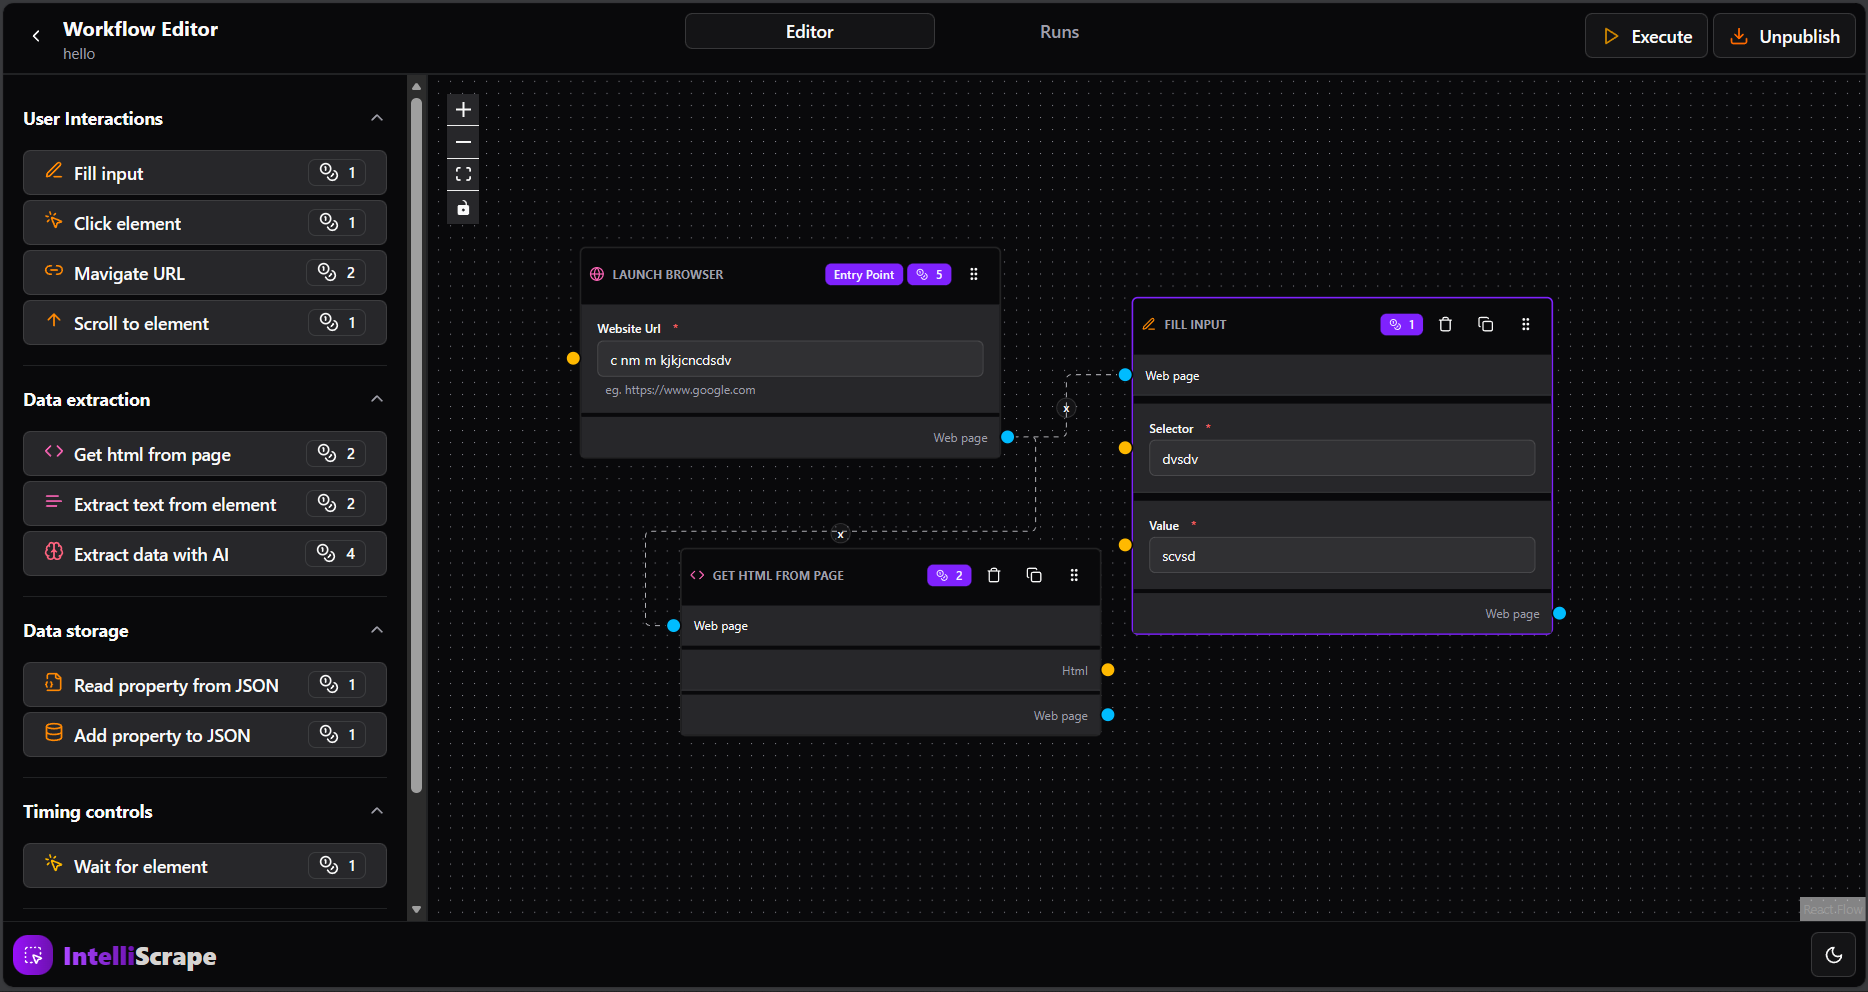1868x992 pixels.
Task: Click the back arrow next to Workflow Editor
Action: click(x=36, y=35)
